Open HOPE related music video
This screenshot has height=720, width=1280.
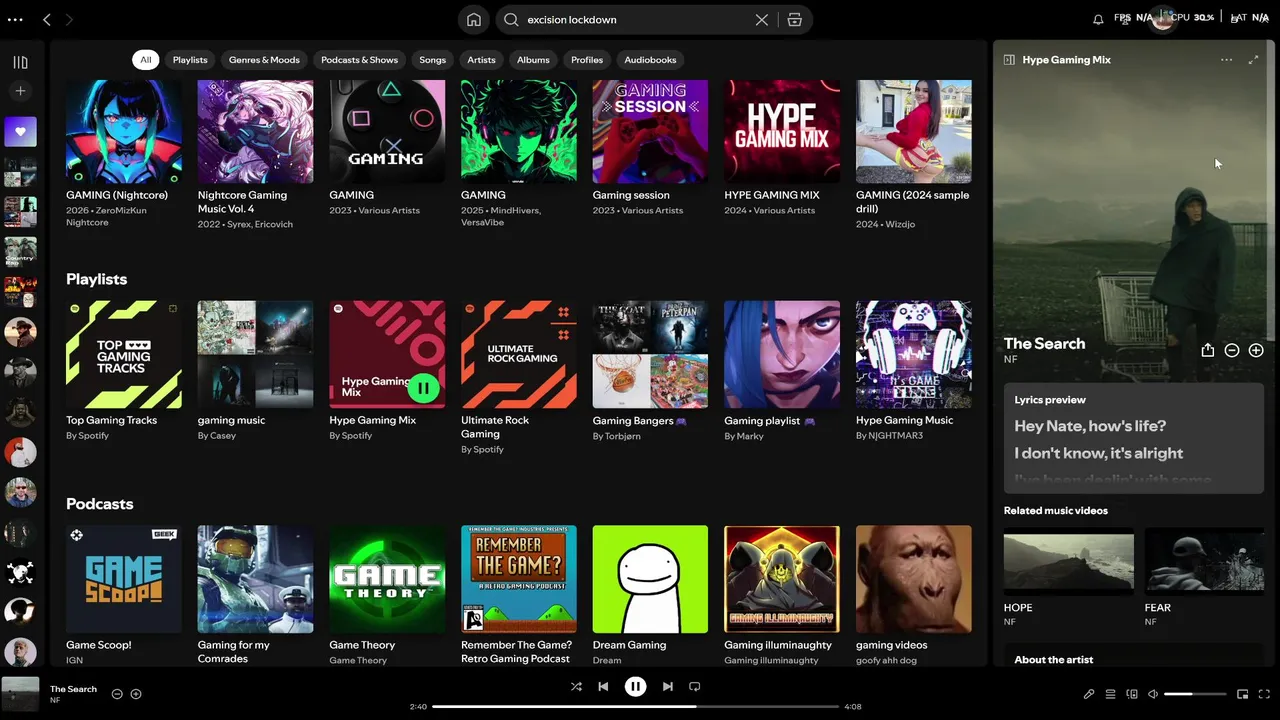click(1069, 578)
